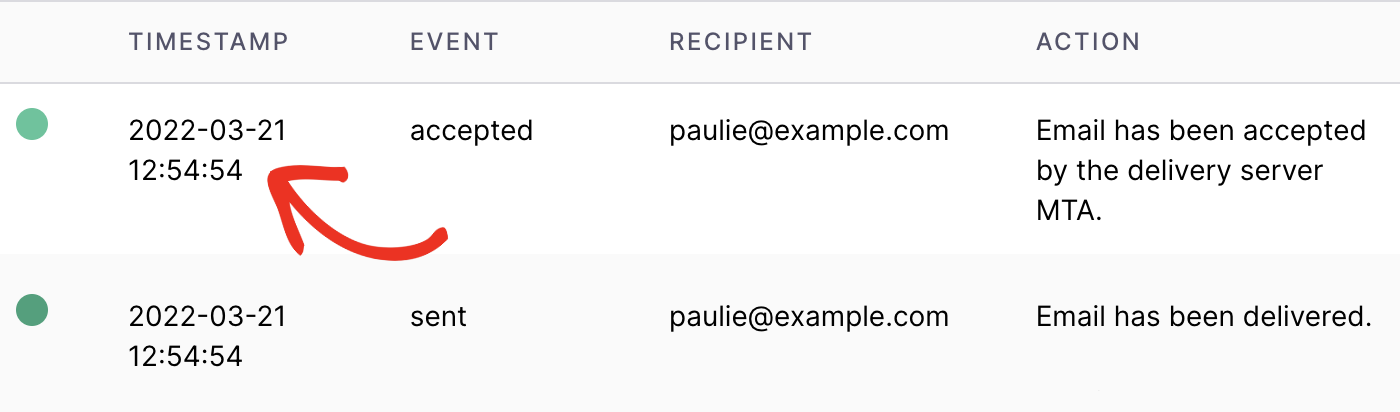This screenshot has width=1400, height=412.
Task: Select the "Email has been delivered." message
Action: tap(1203, 317)
